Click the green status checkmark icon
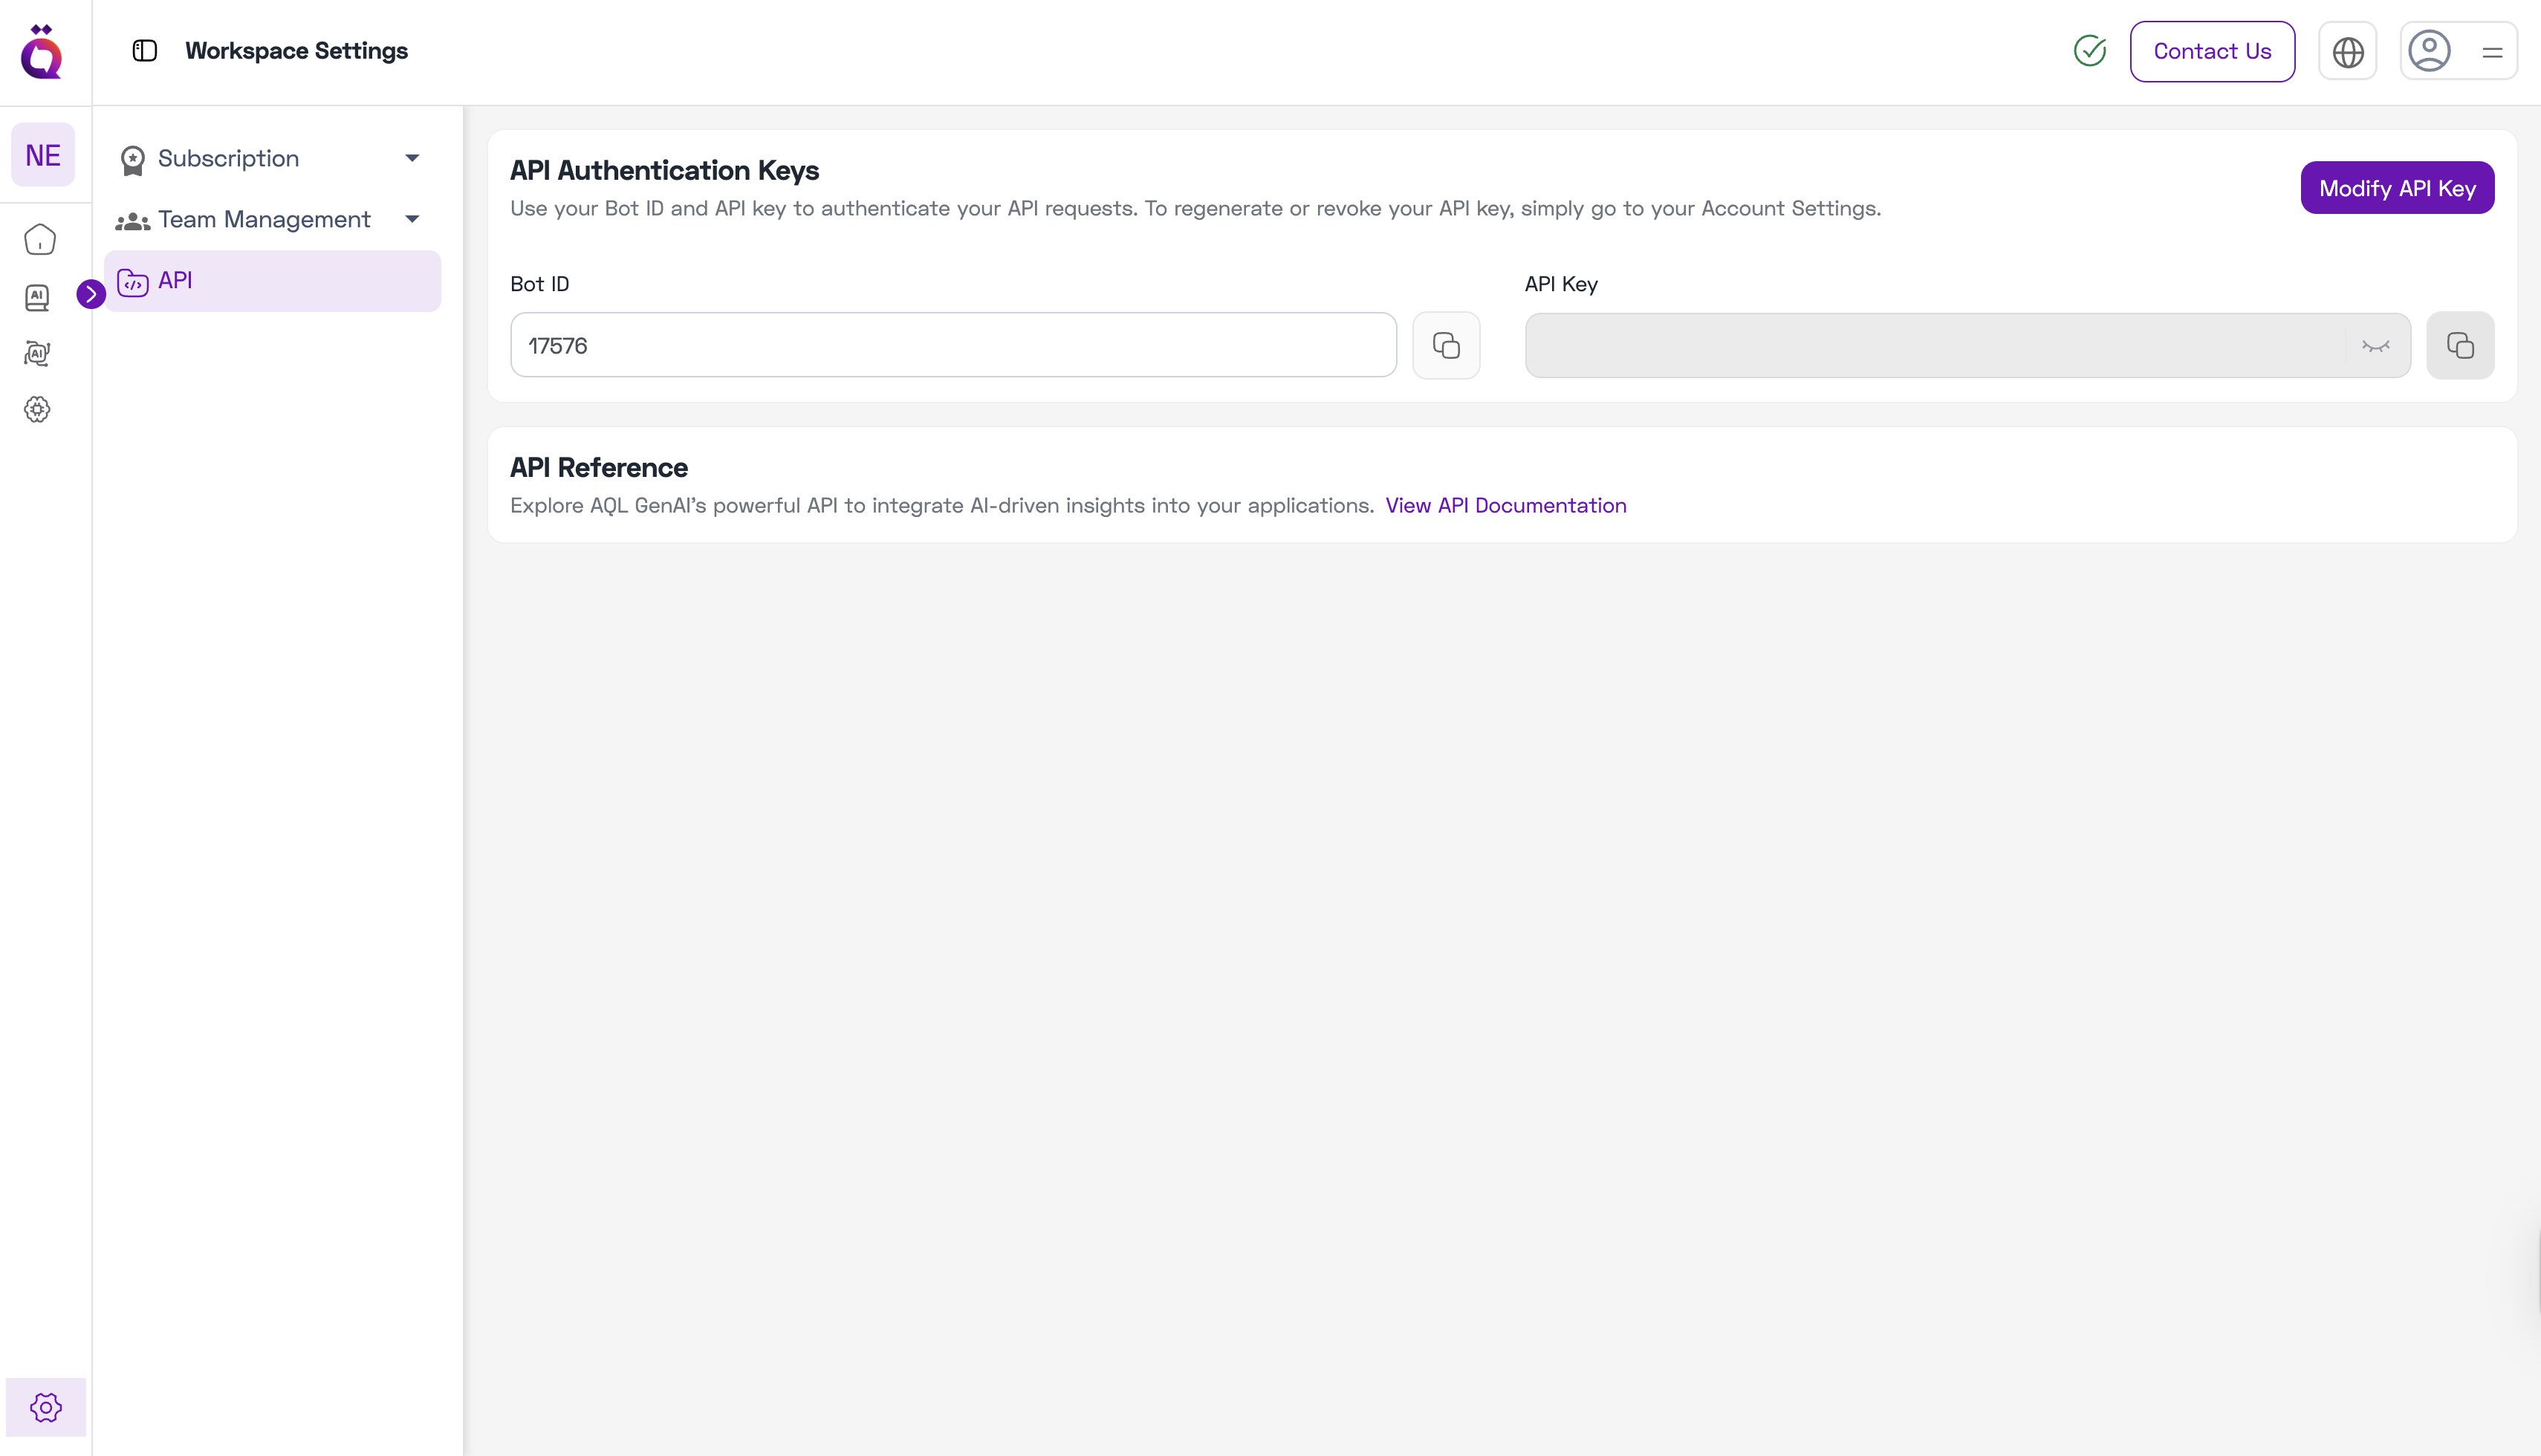 point(2090,50)
